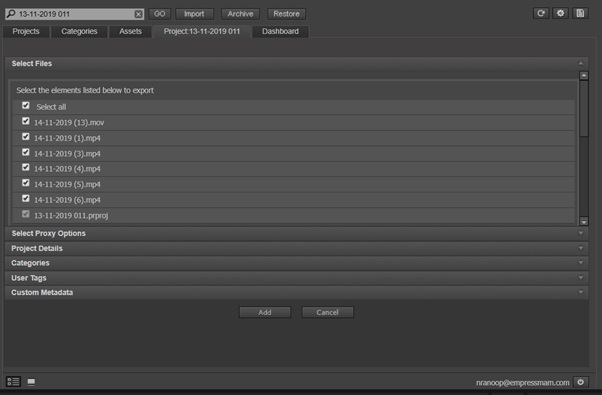Uncheck 14-11-2019 (3).mp4 checkbox
Image resolution: width=602 pixels, height=395 pixels.
click(x=26, y=152)
